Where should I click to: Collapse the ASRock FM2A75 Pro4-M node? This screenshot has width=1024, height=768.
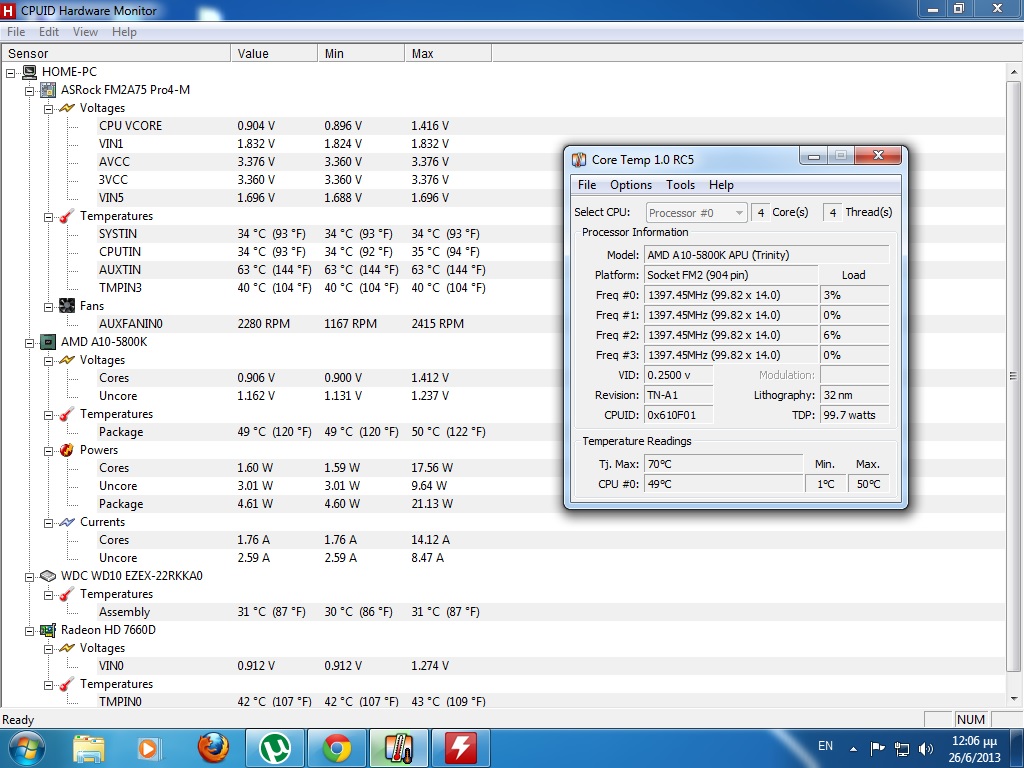coord(29,91)
